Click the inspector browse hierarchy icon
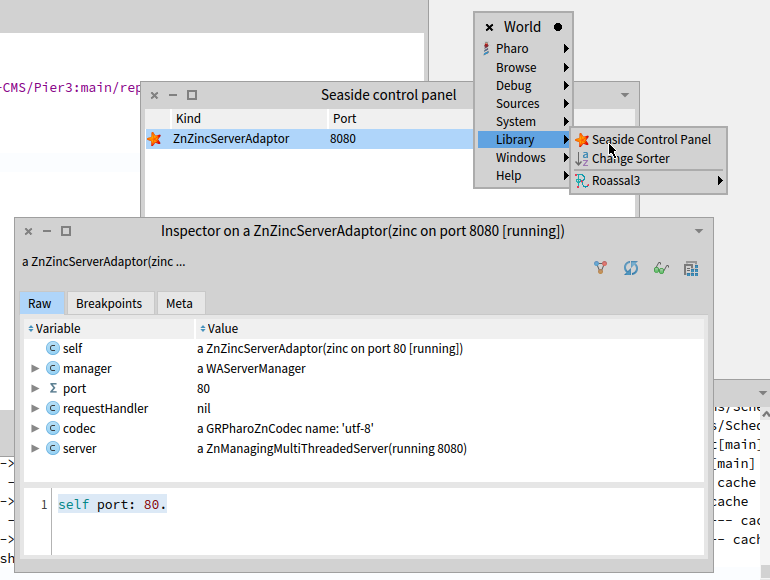The image size is (770, 580). 600,268
